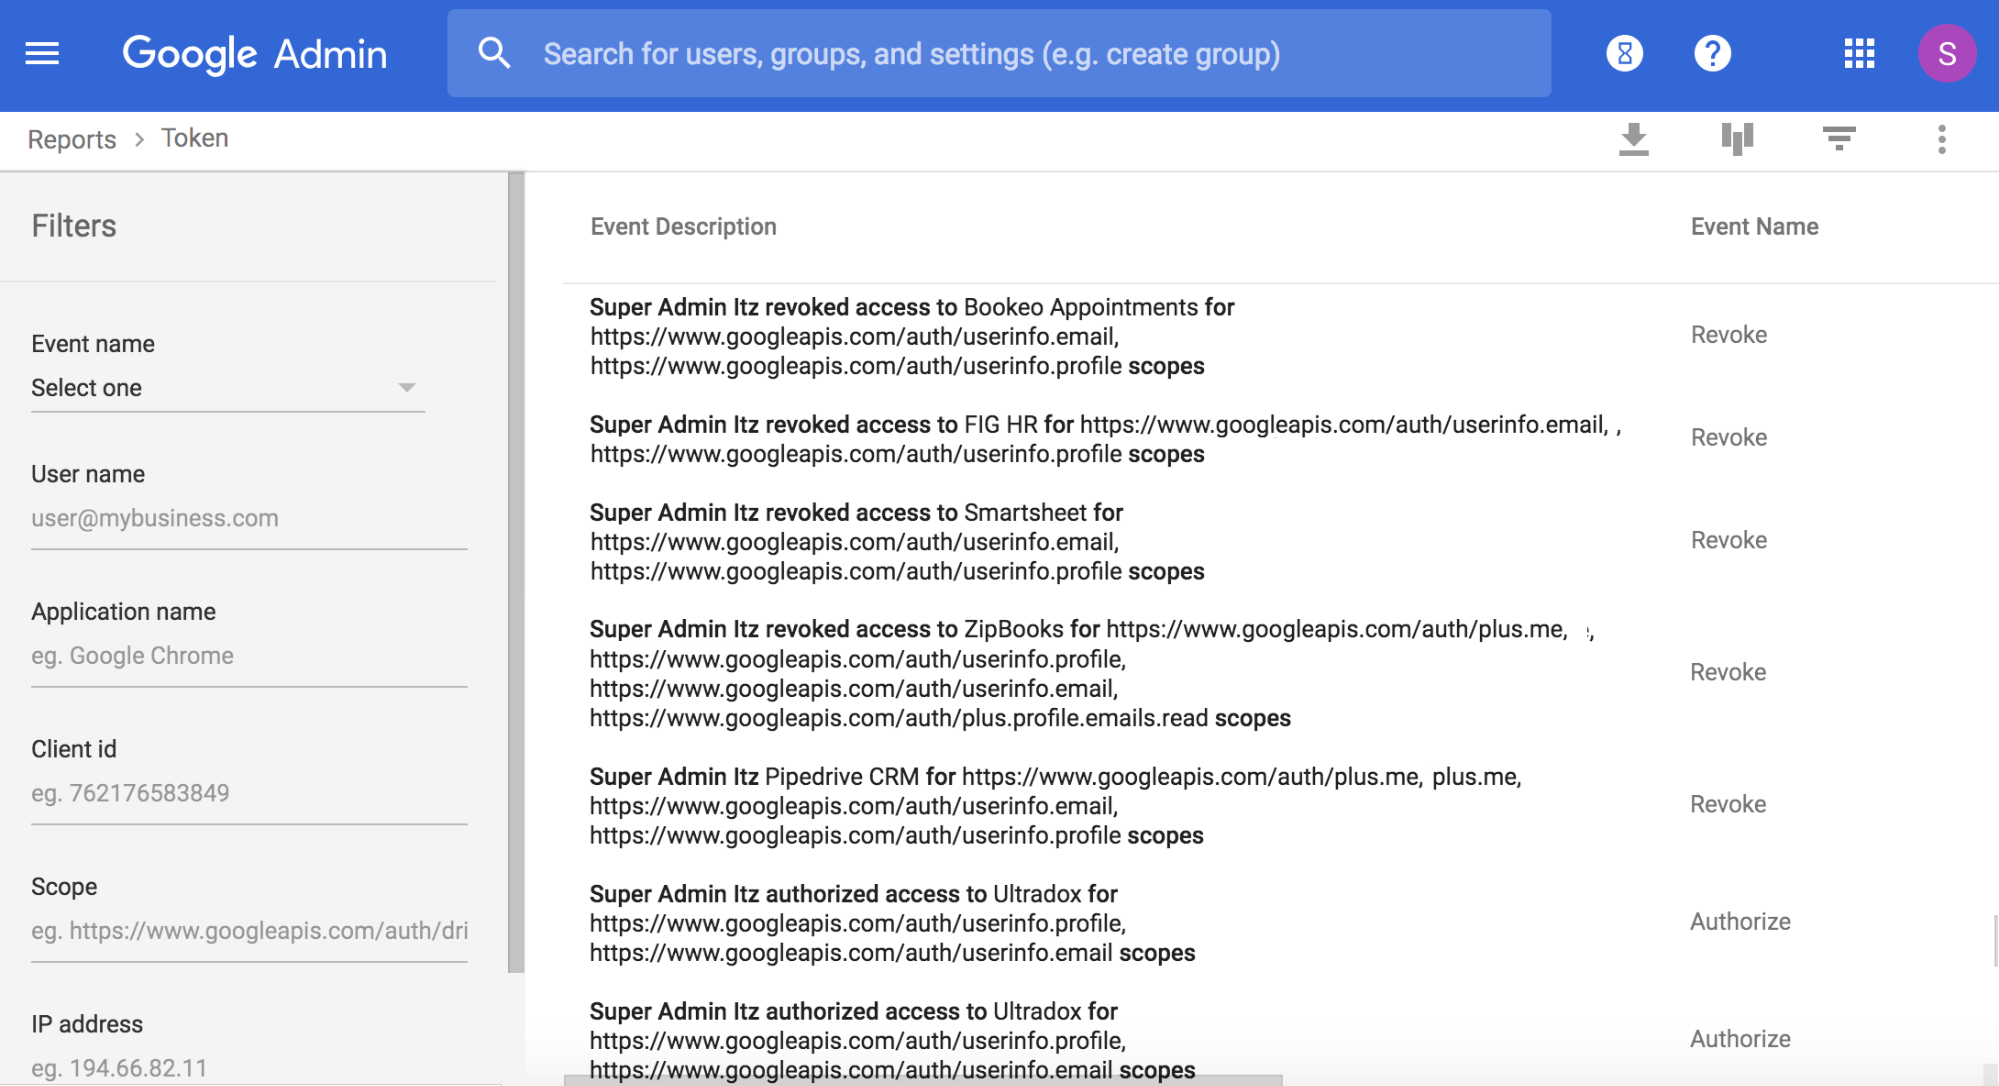Open the hourglass tasks icon
This screenshot has height=1086, width=1999.
(1625, 54)
